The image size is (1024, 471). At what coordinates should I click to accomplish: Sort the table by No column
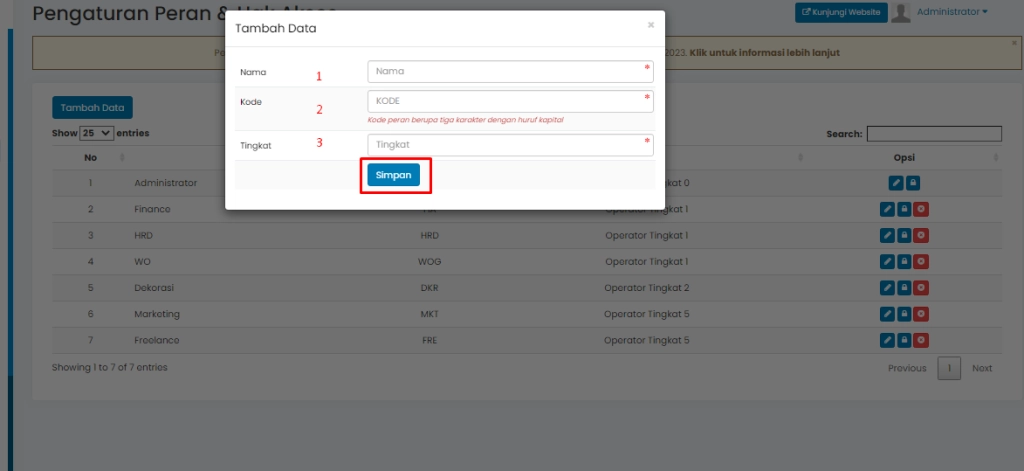[x=91, y=157]
